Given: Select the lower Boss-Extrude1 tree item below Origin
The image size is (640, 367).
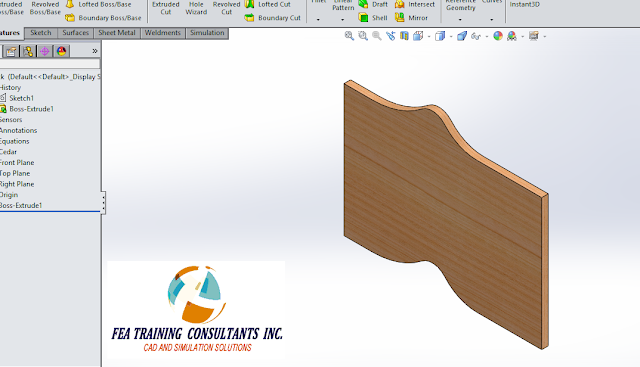Looking at the screenshot, I should coord(21,205).
